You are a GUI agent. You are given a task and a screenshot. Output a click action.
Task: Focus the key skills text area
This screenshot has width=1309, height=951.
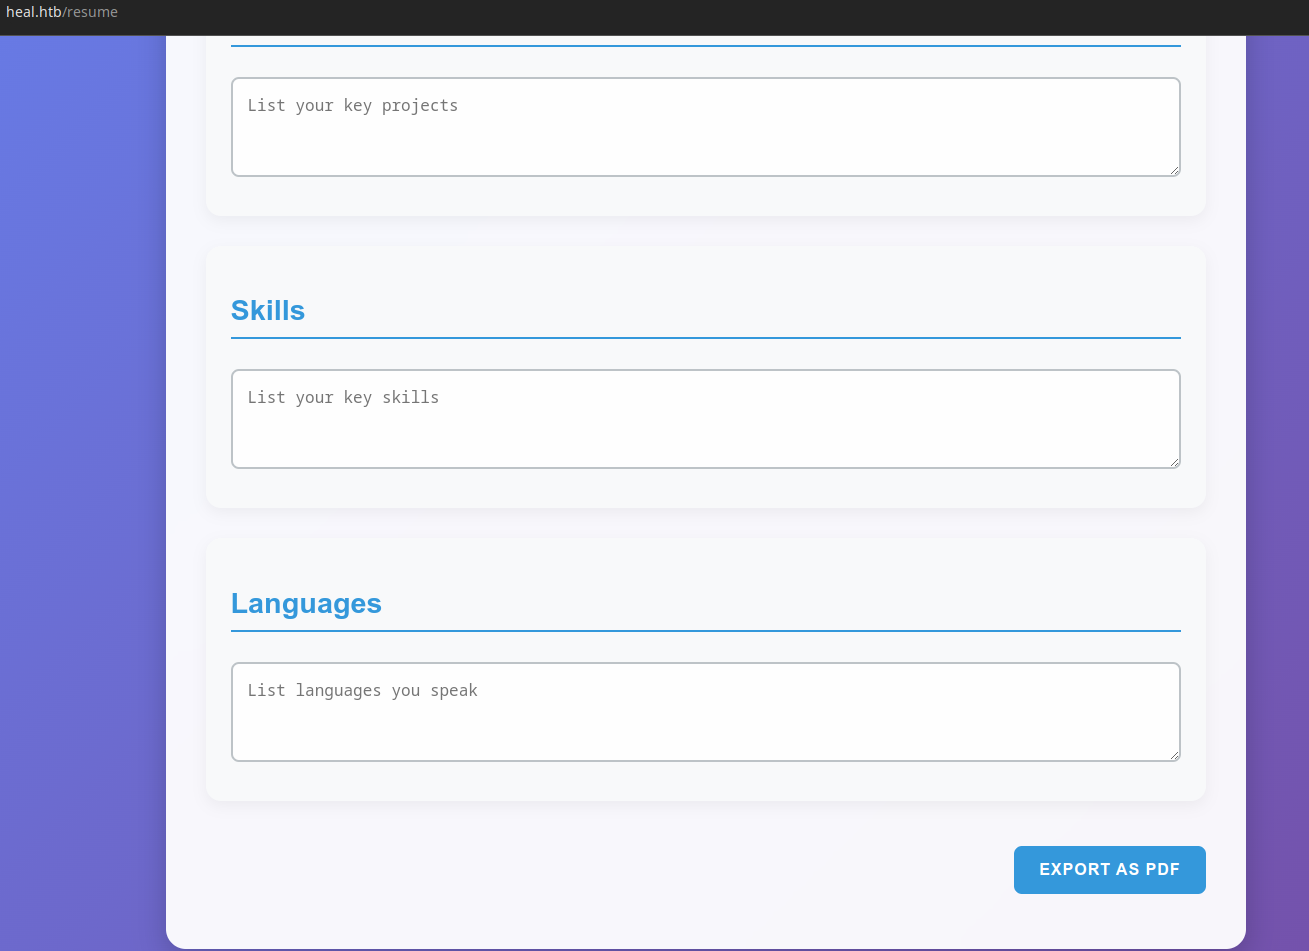[706, 419]
